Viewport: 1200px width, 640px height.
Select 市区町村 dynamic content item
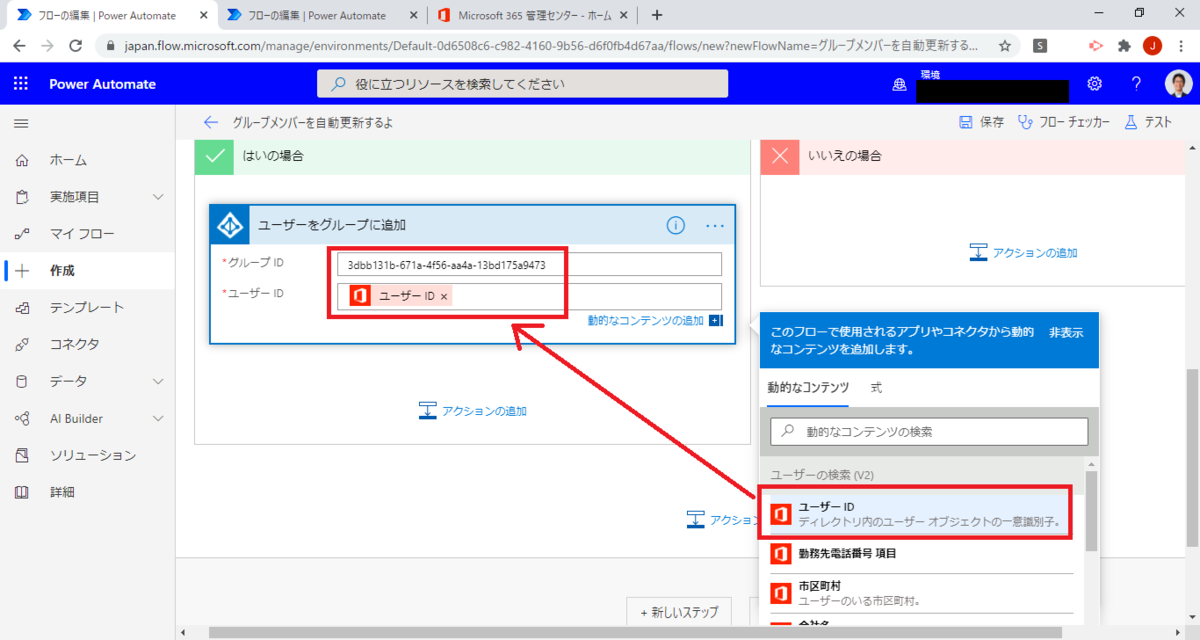click(922, 592)
